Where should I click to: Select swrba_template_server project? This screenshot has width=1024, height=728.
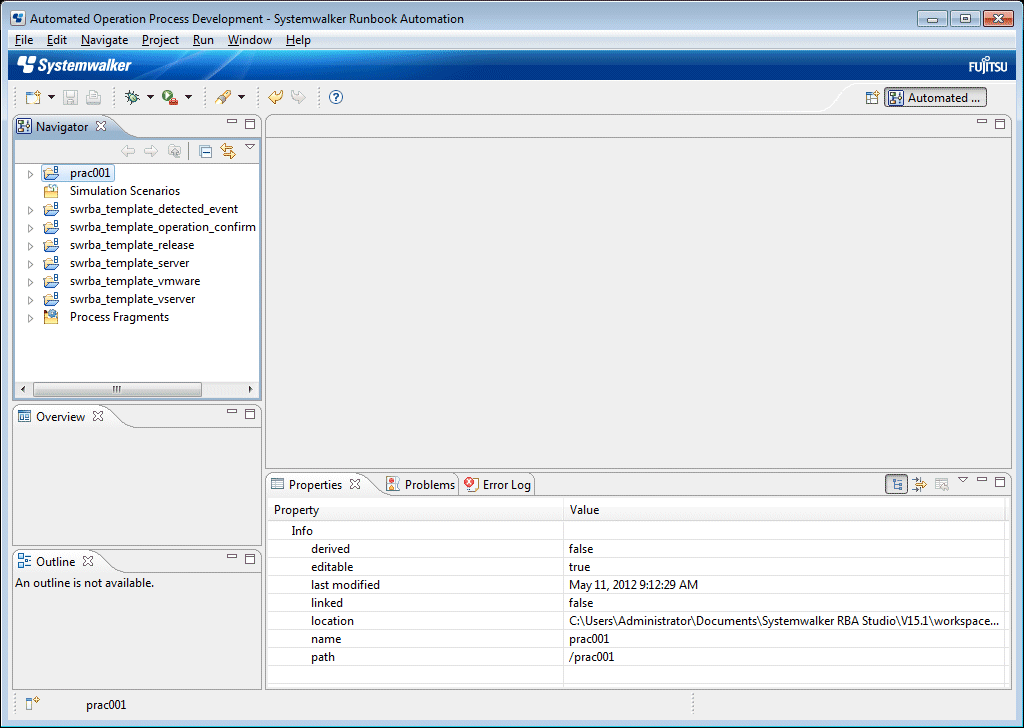[x=129, y=263]
